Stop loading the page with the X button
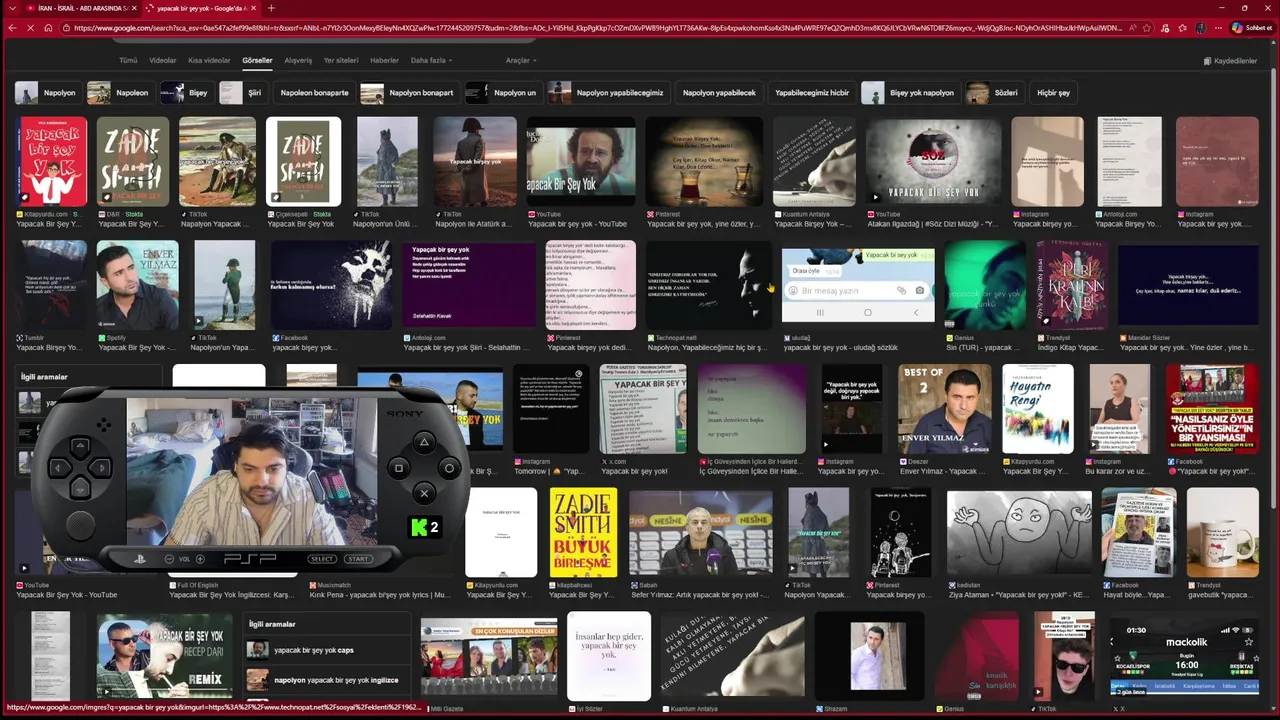Viewport: 1280px width, 720px height. click(x=31, y=28)
